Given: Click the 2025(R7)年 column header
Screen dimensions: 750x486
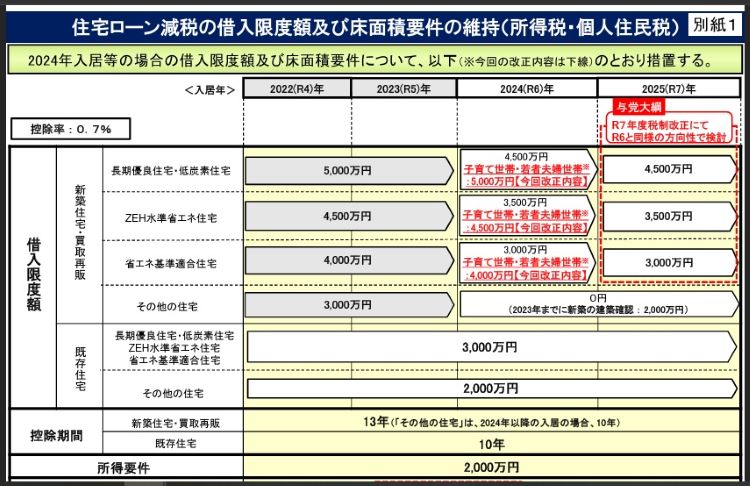Looking at the screenshot, I should click(669, 89).
